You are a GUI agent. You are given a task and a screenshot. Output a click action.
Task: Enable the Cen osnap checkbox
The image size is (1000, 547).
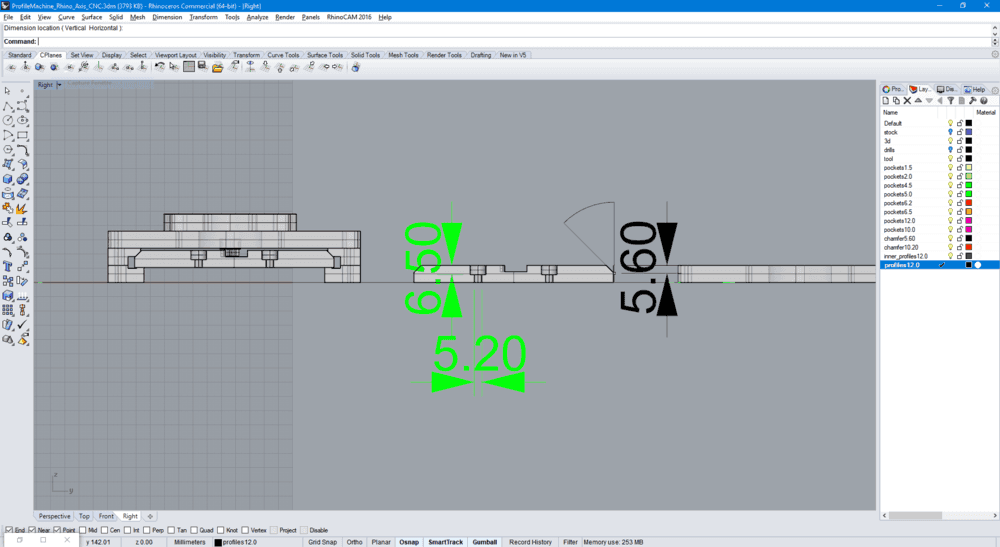click(105, 530)
